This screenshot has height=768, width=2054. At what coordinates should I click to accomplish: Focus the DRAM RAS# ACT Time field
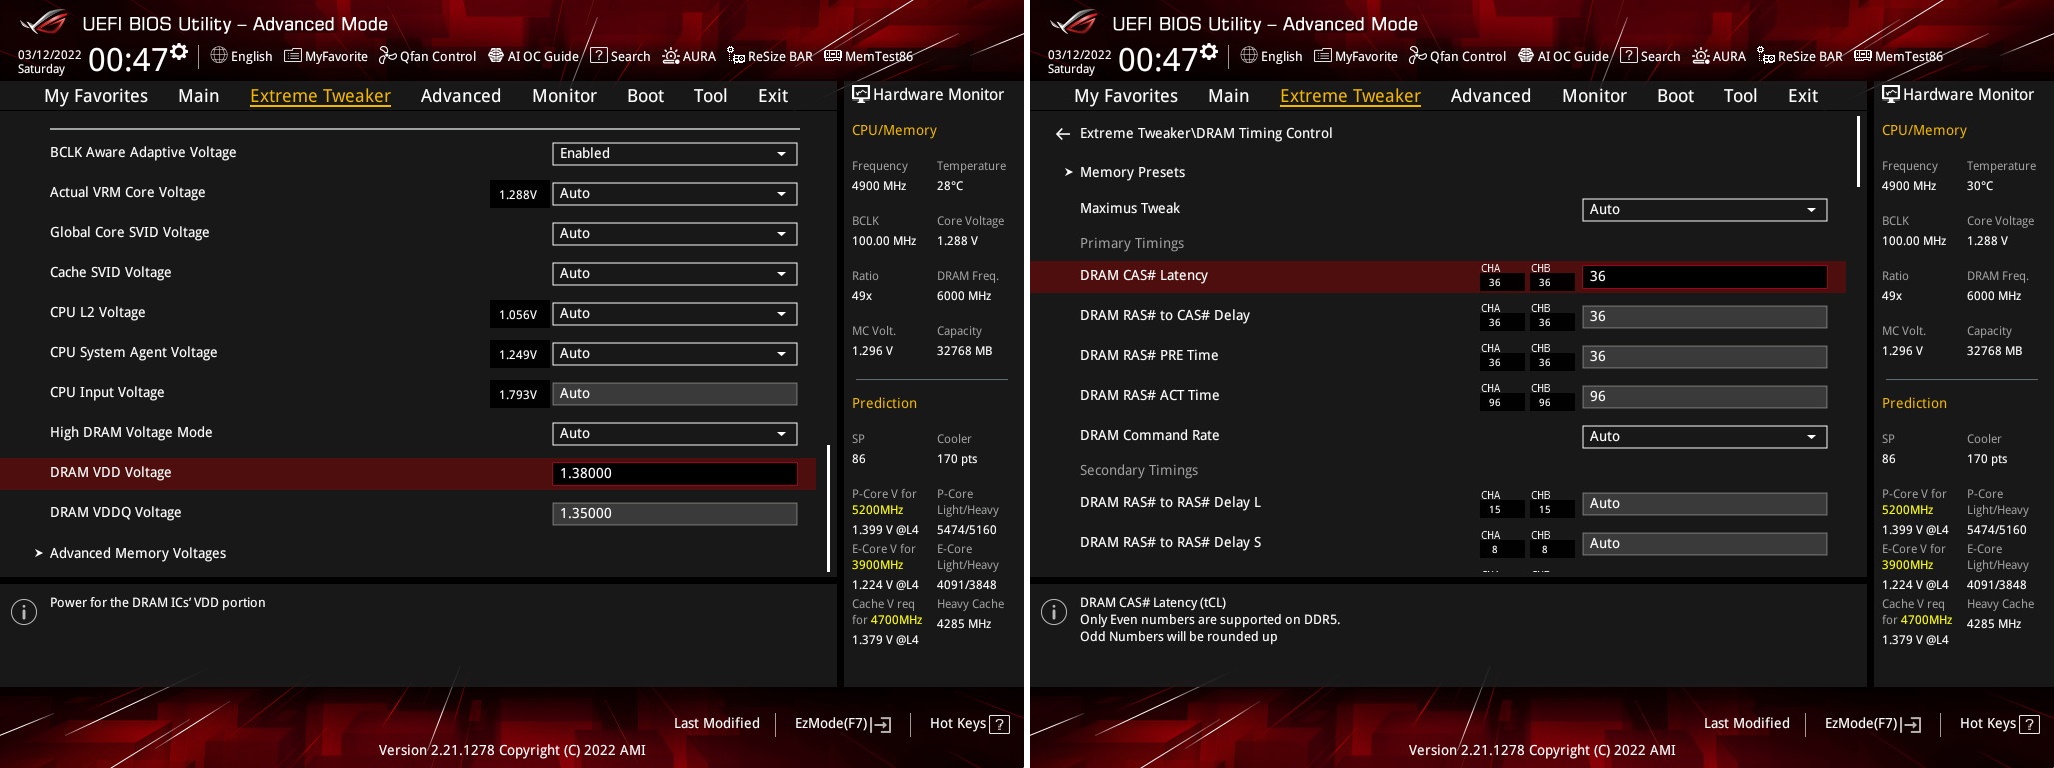pyautogui.click(x=1704, y=396)
